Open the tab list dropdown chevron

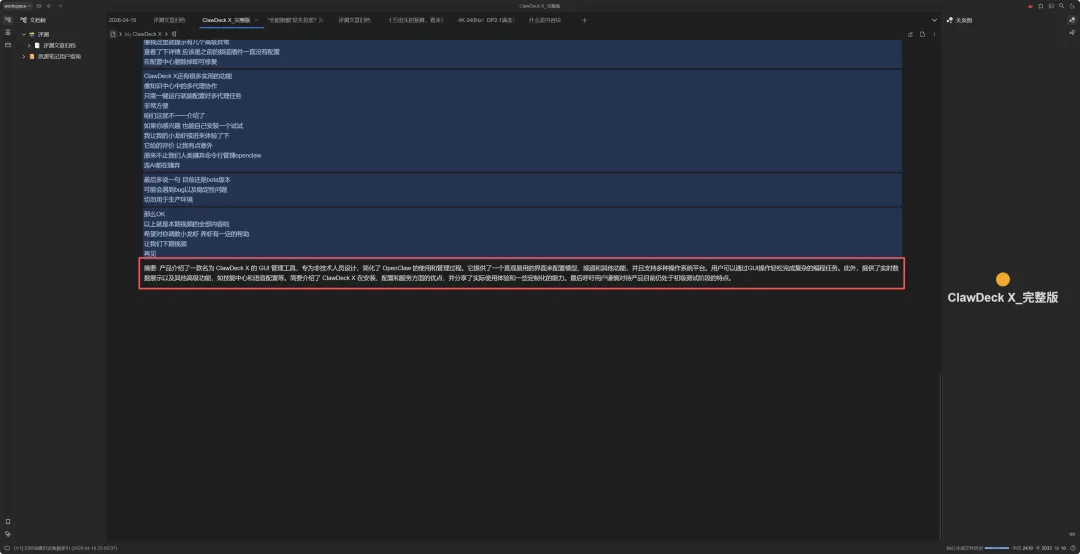(934, 20)
